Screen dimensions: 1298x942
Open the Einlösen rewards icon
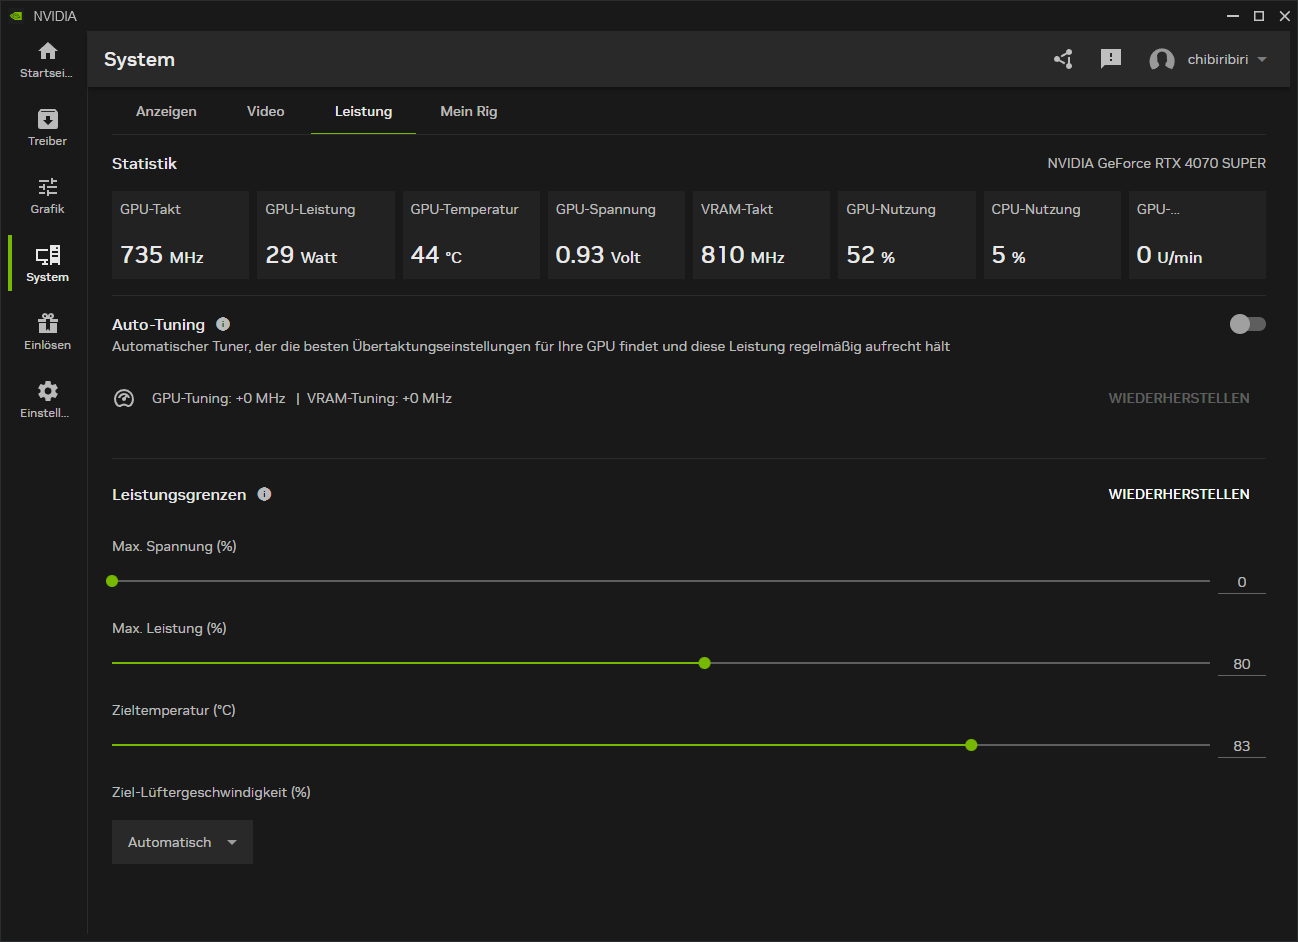tap(47, 326)
